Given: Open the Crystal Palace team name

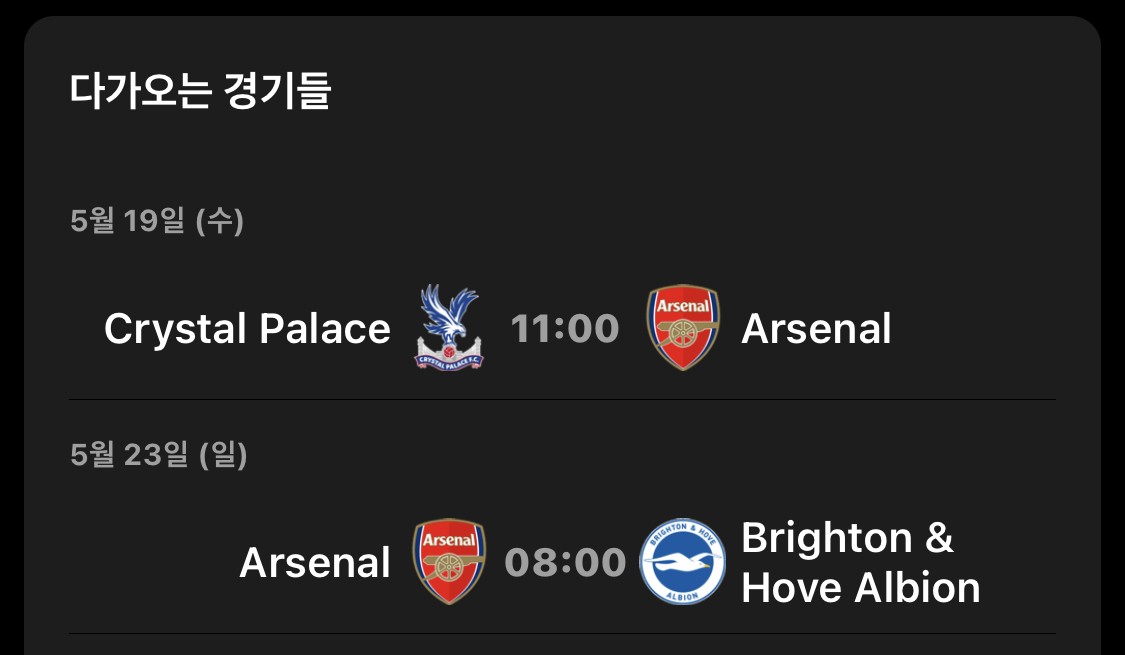Looking at the screenshot, I should pos(248,329).
